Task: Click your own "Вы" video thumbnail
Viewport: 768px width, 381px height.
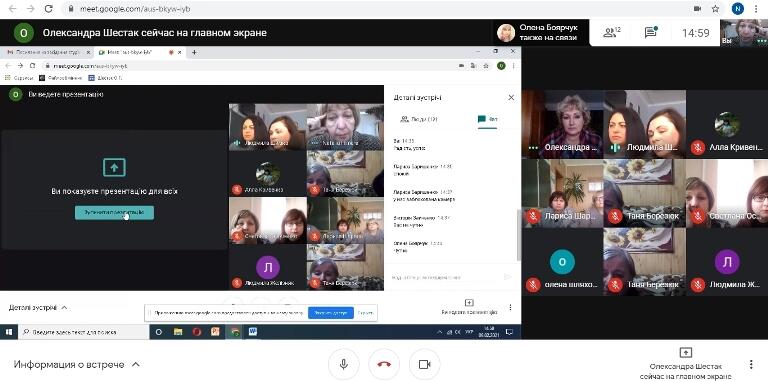Action: click(744, 33)
